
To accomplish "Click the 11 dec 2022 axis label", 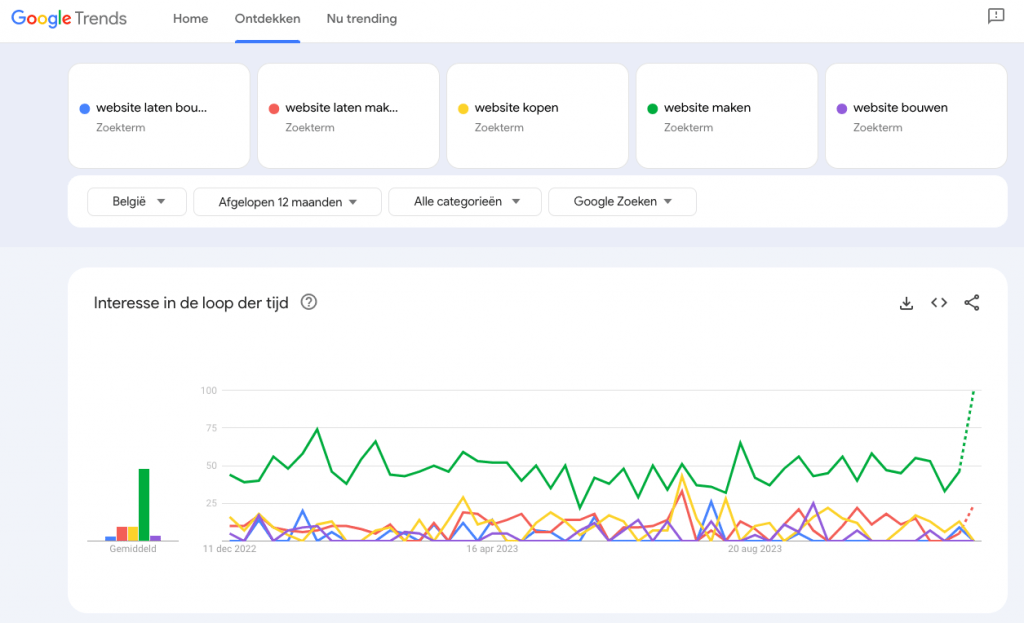I will tap(229, 549).
